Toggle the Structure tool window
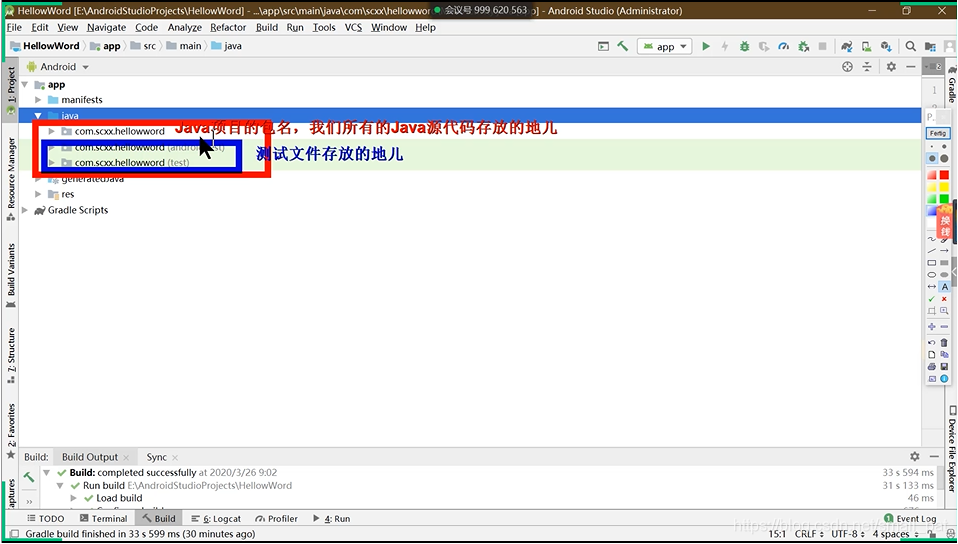This screenshot has height=544, width=958. tap(11, 355)
